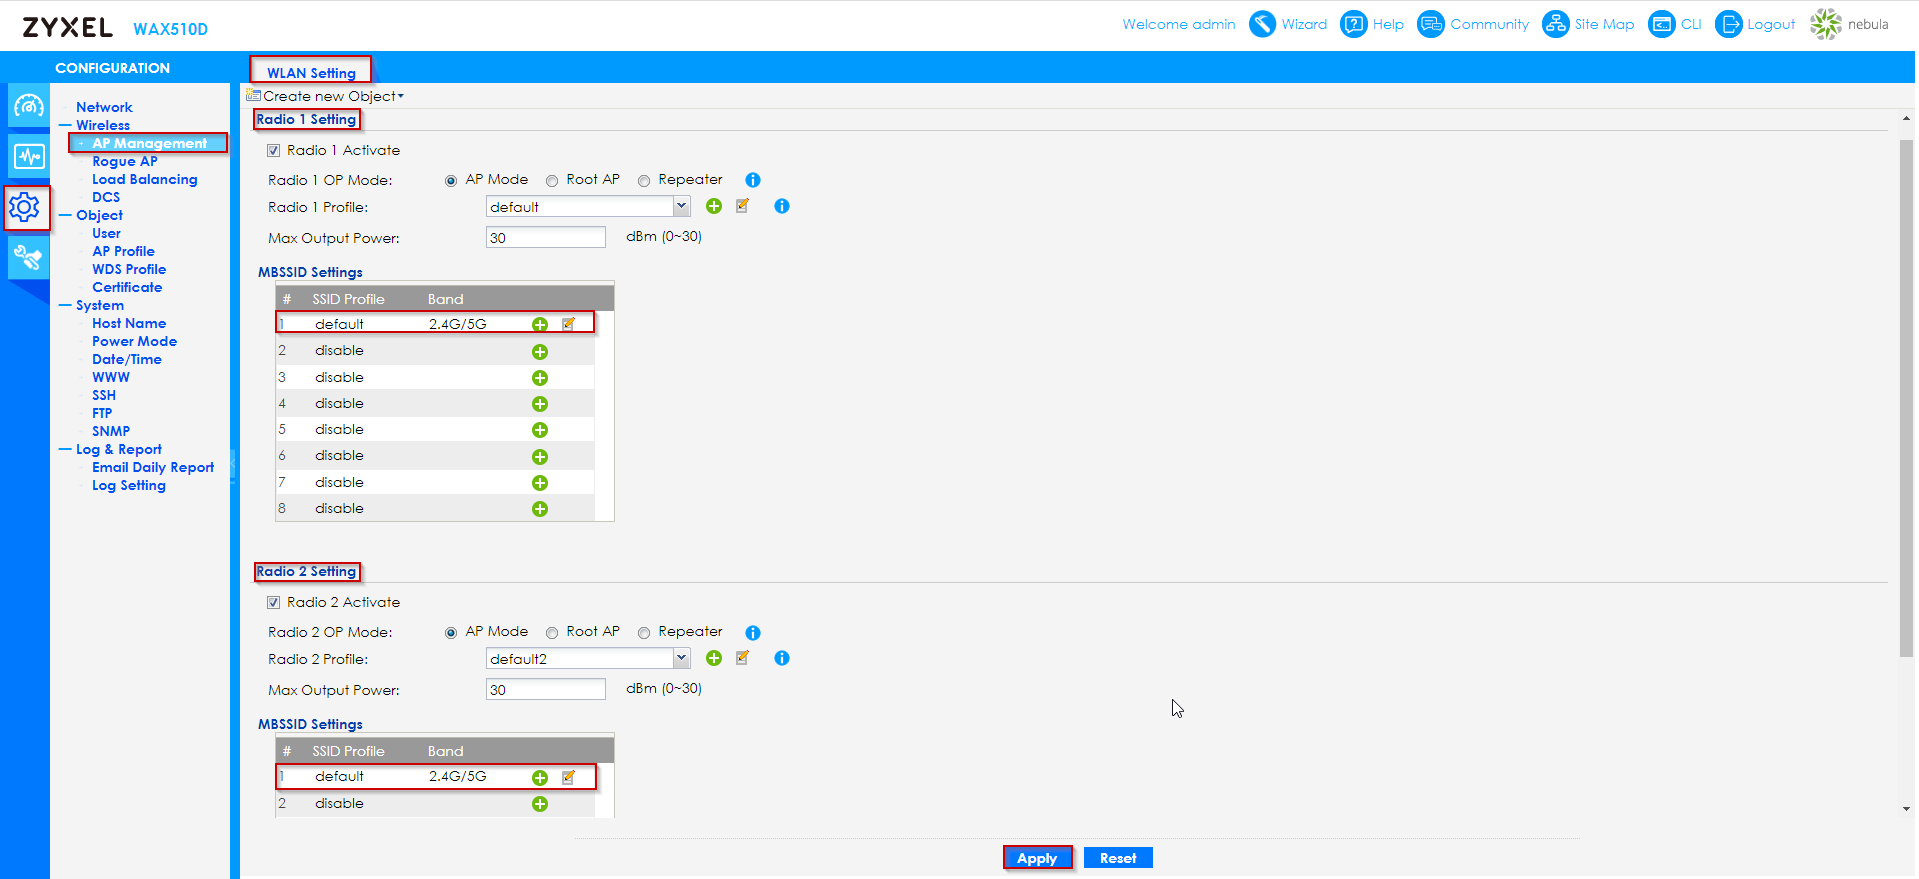Click the Wizard icon in top bar
The width and height of the screenshot is (1919, 879).
pos(1263,24)
